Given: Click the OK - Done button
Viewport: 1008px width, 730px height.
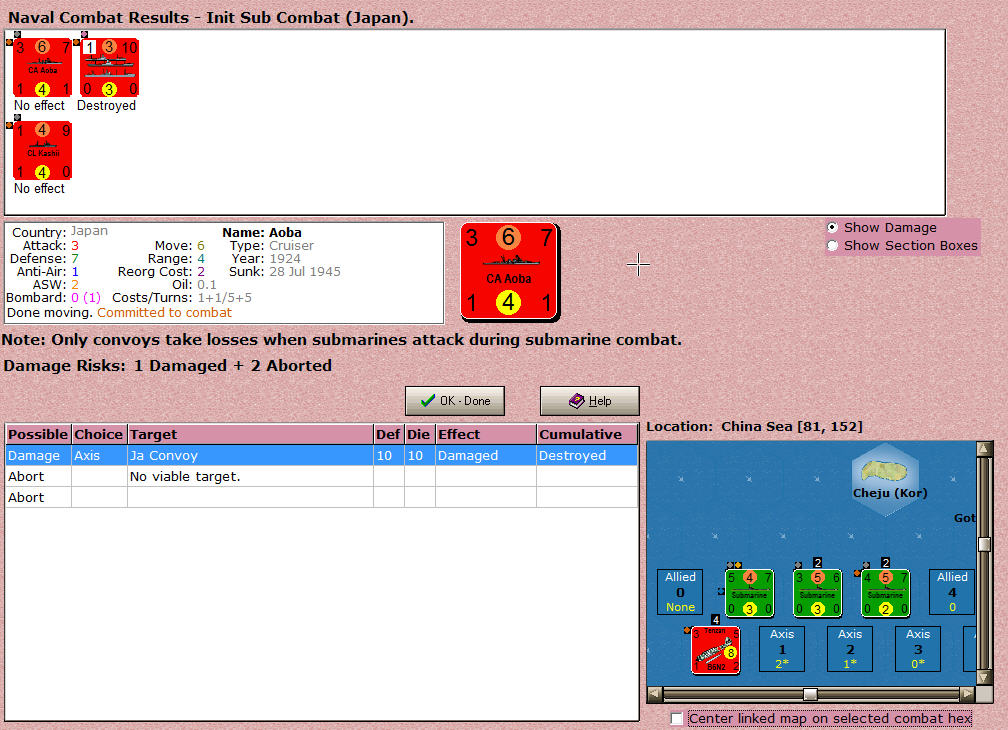Looking at the screenshot, I should [x=454, y=401].
